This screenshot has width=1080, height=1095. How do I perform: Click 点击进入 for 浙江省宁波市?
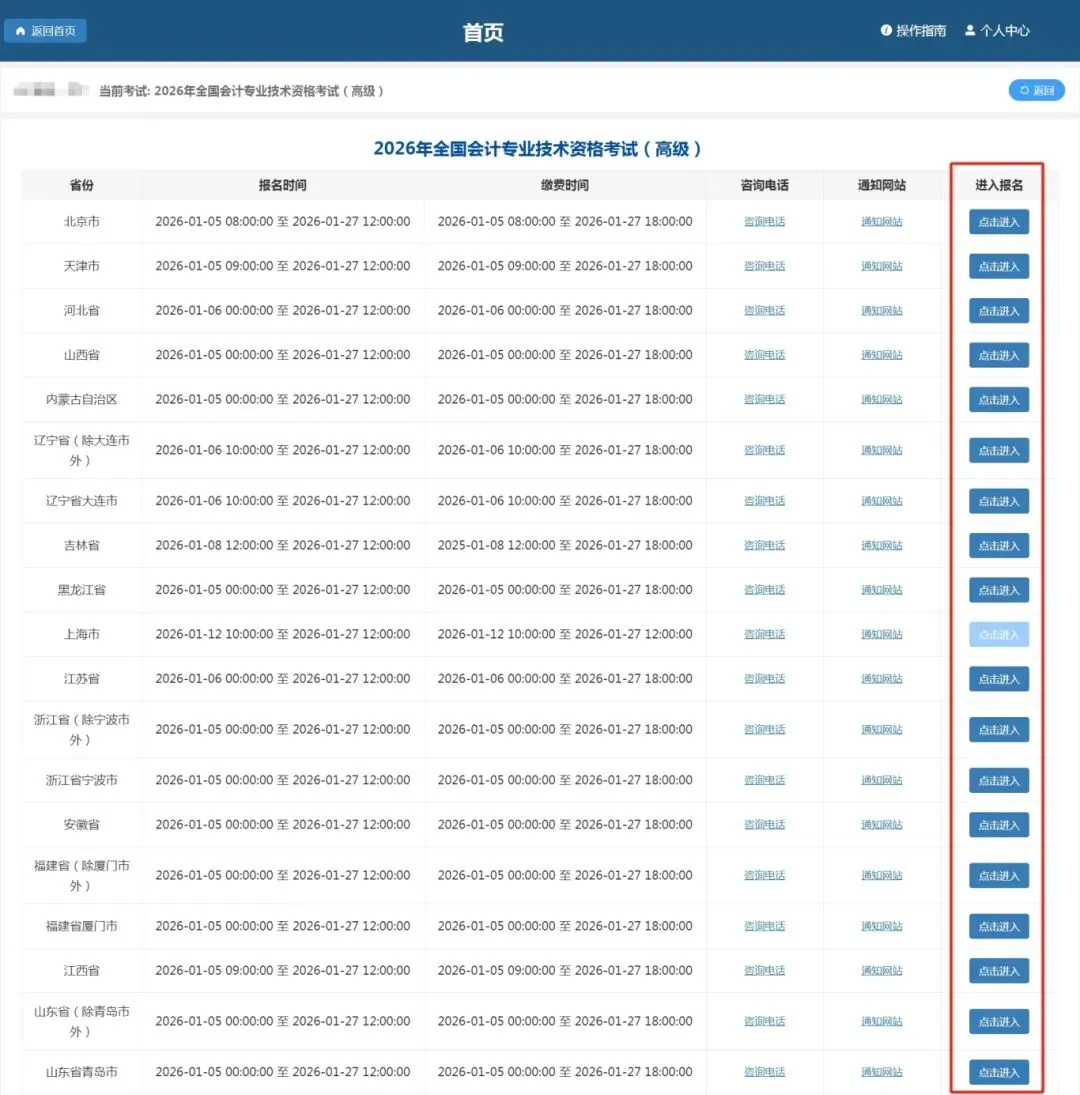[x=998, y=780]
